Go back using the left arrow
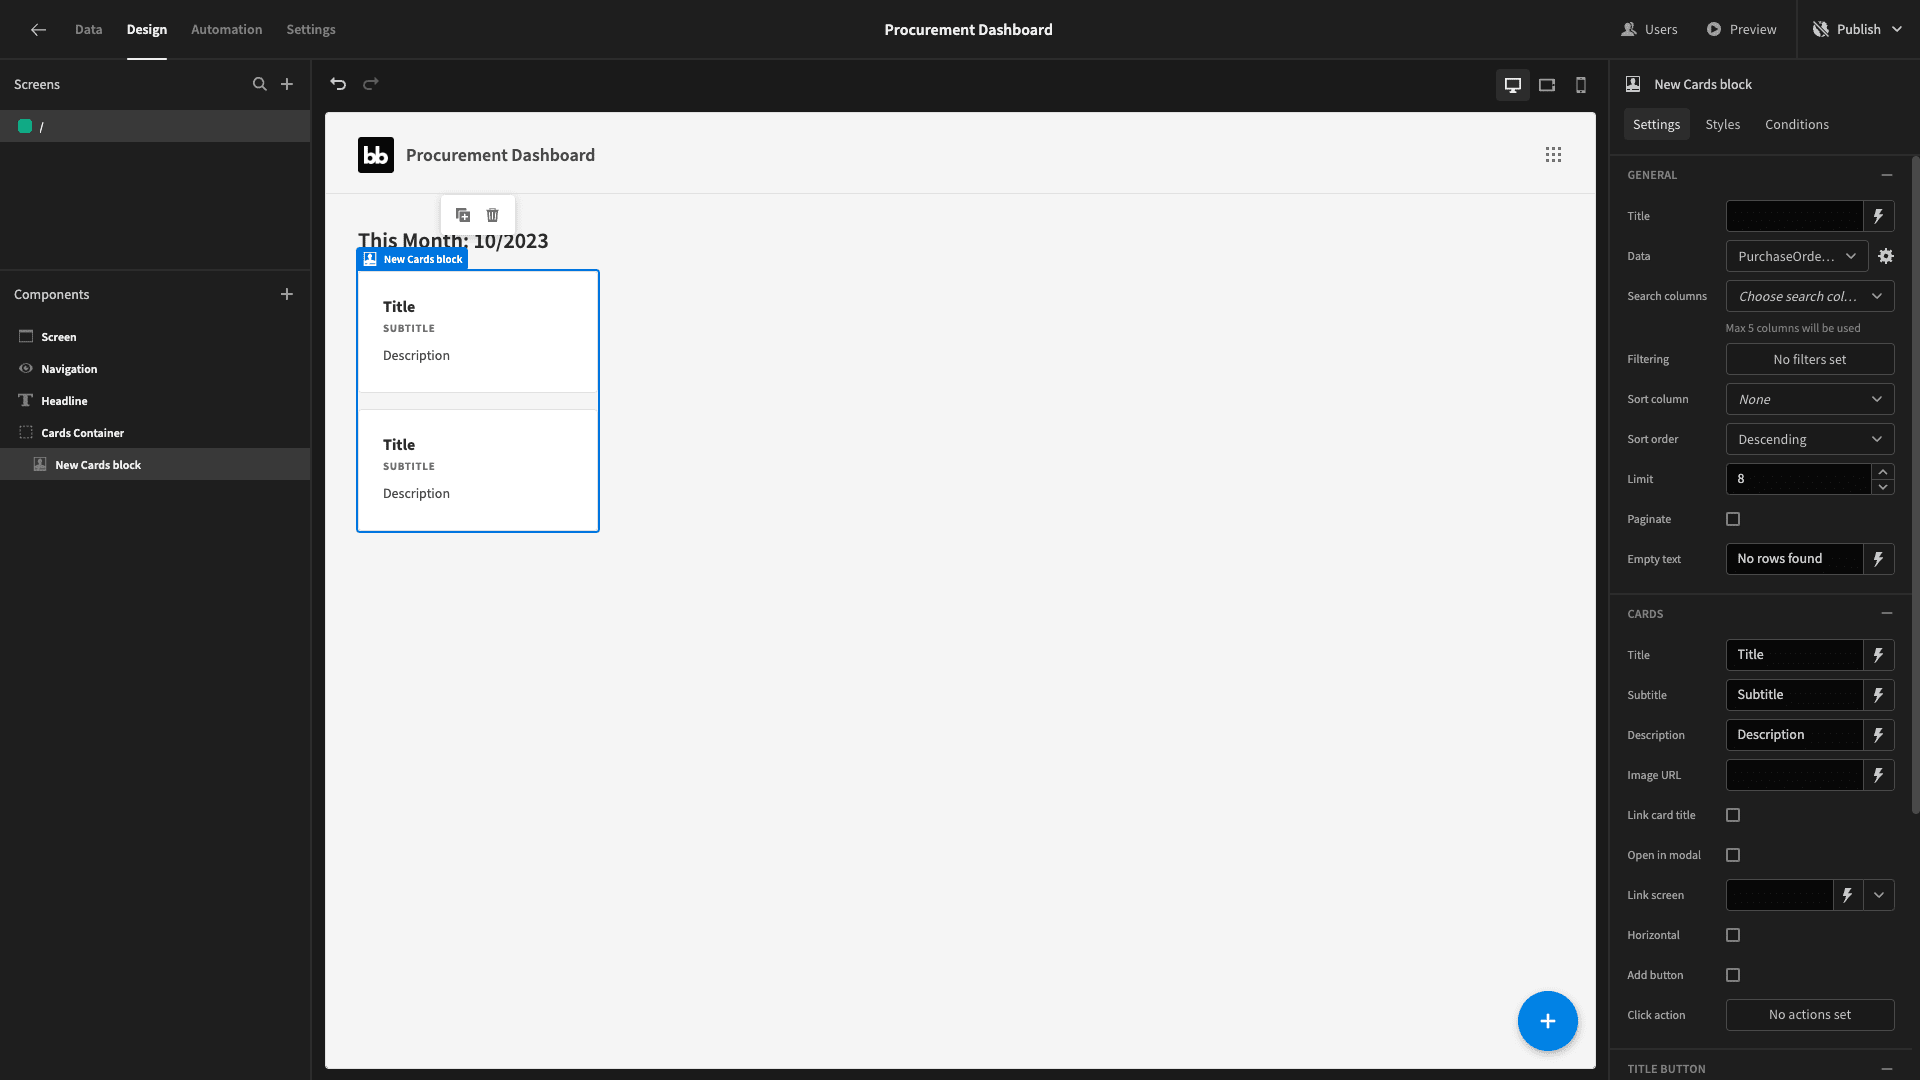 coord(38,30)
